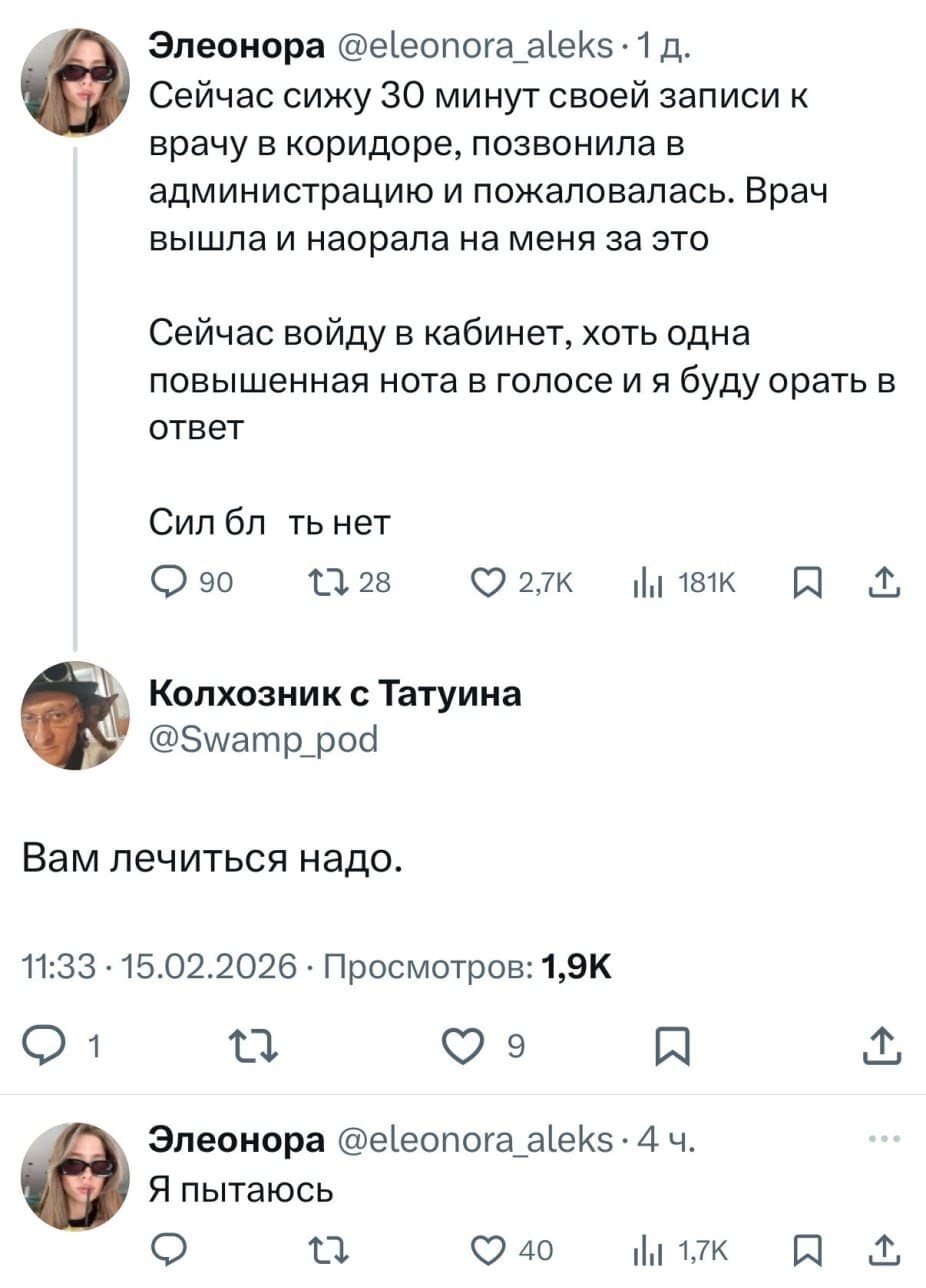This screenshot has width=926, height=1288.
Task: Share Eleonora's original tweet
Action: [x=884, y=581]
